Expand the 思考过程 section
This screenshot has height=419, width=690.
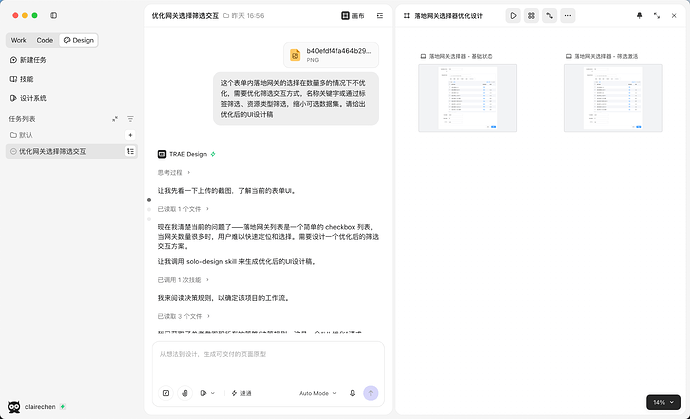point(174,173)
